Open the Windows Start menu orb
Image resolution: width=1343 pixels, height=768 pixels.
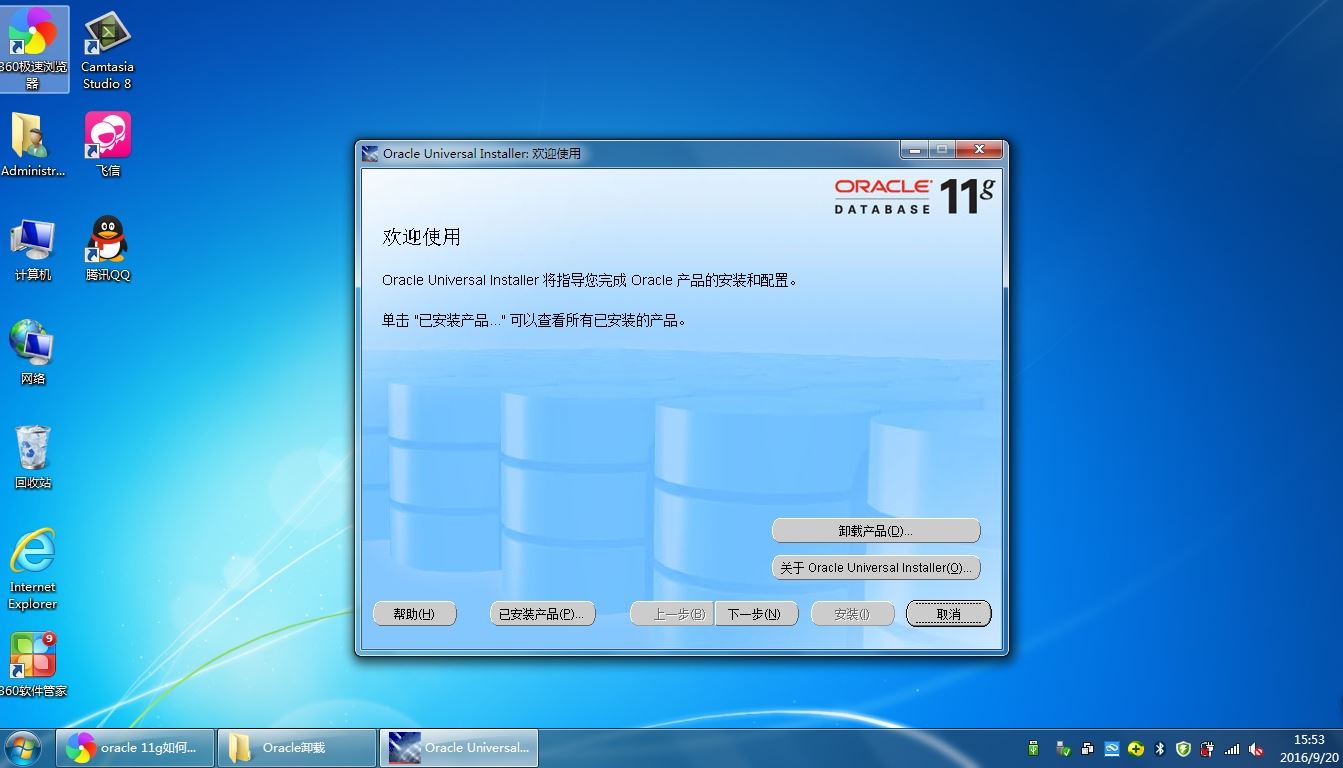[22, 748]
